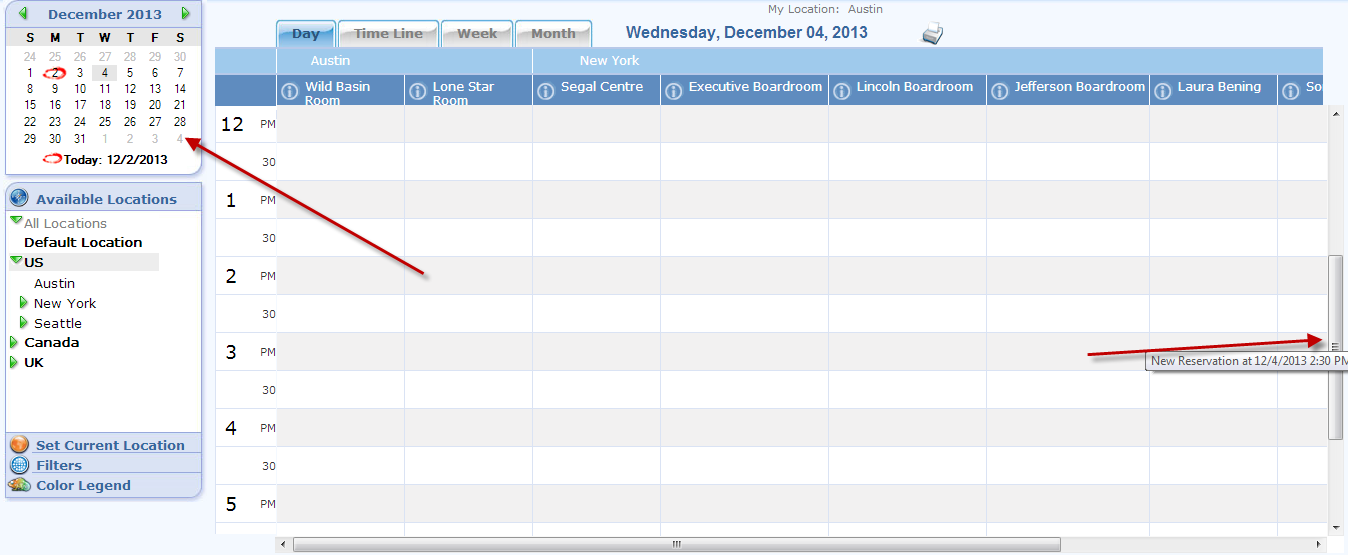Screen dimensions: 1348x555
Task: Click Set Current Location link
Action: tap(110, 446)
